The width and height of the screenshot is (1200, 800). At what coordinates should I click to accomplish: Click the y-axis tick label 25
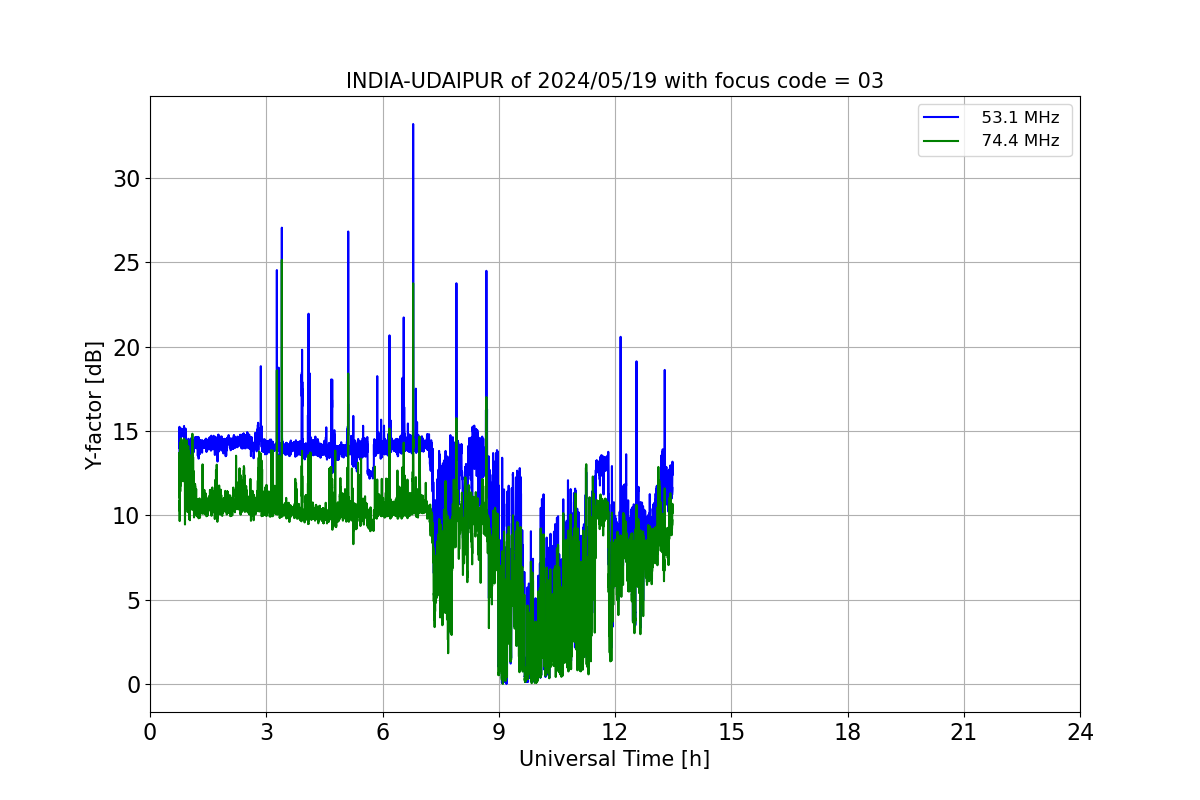click(x=128, y=263)
